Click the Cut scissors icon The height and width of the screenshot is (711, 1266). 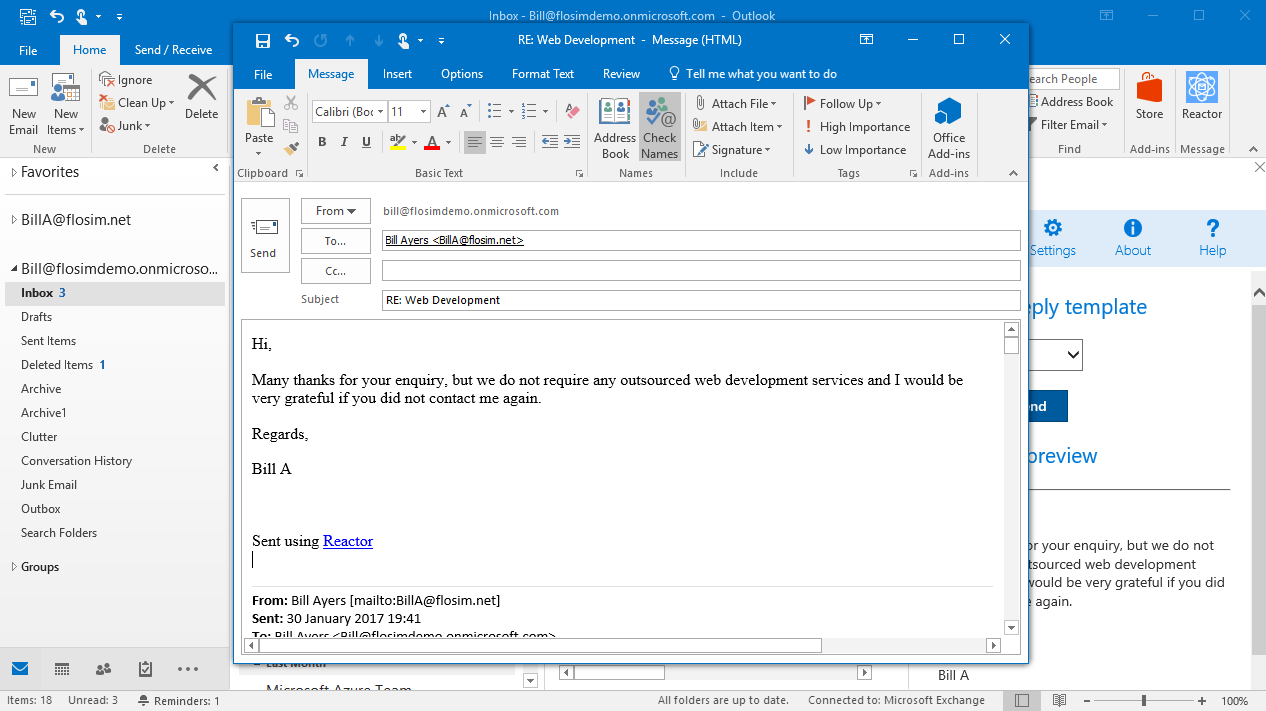click(x=291, y=103)
